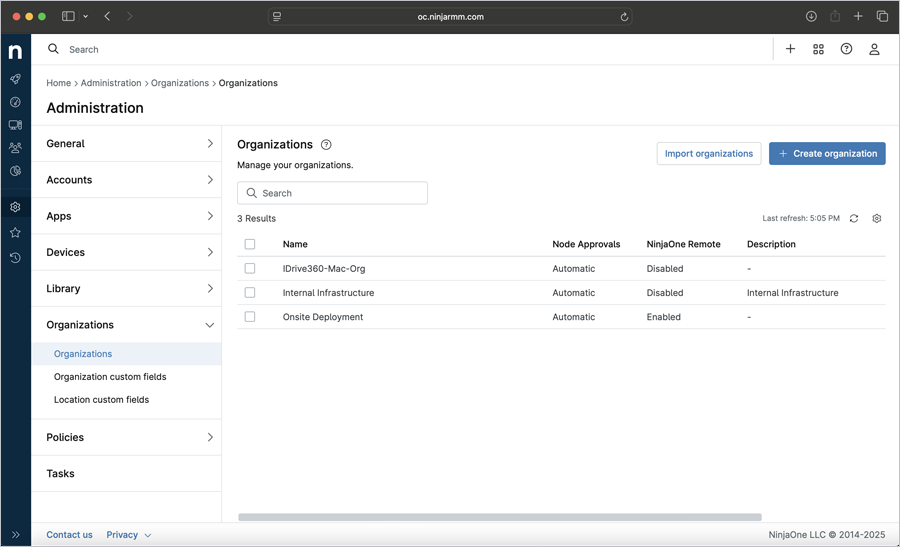Open Organization custom fields menu item
This screenshot has height=547, width=900.
click(110, 377)
